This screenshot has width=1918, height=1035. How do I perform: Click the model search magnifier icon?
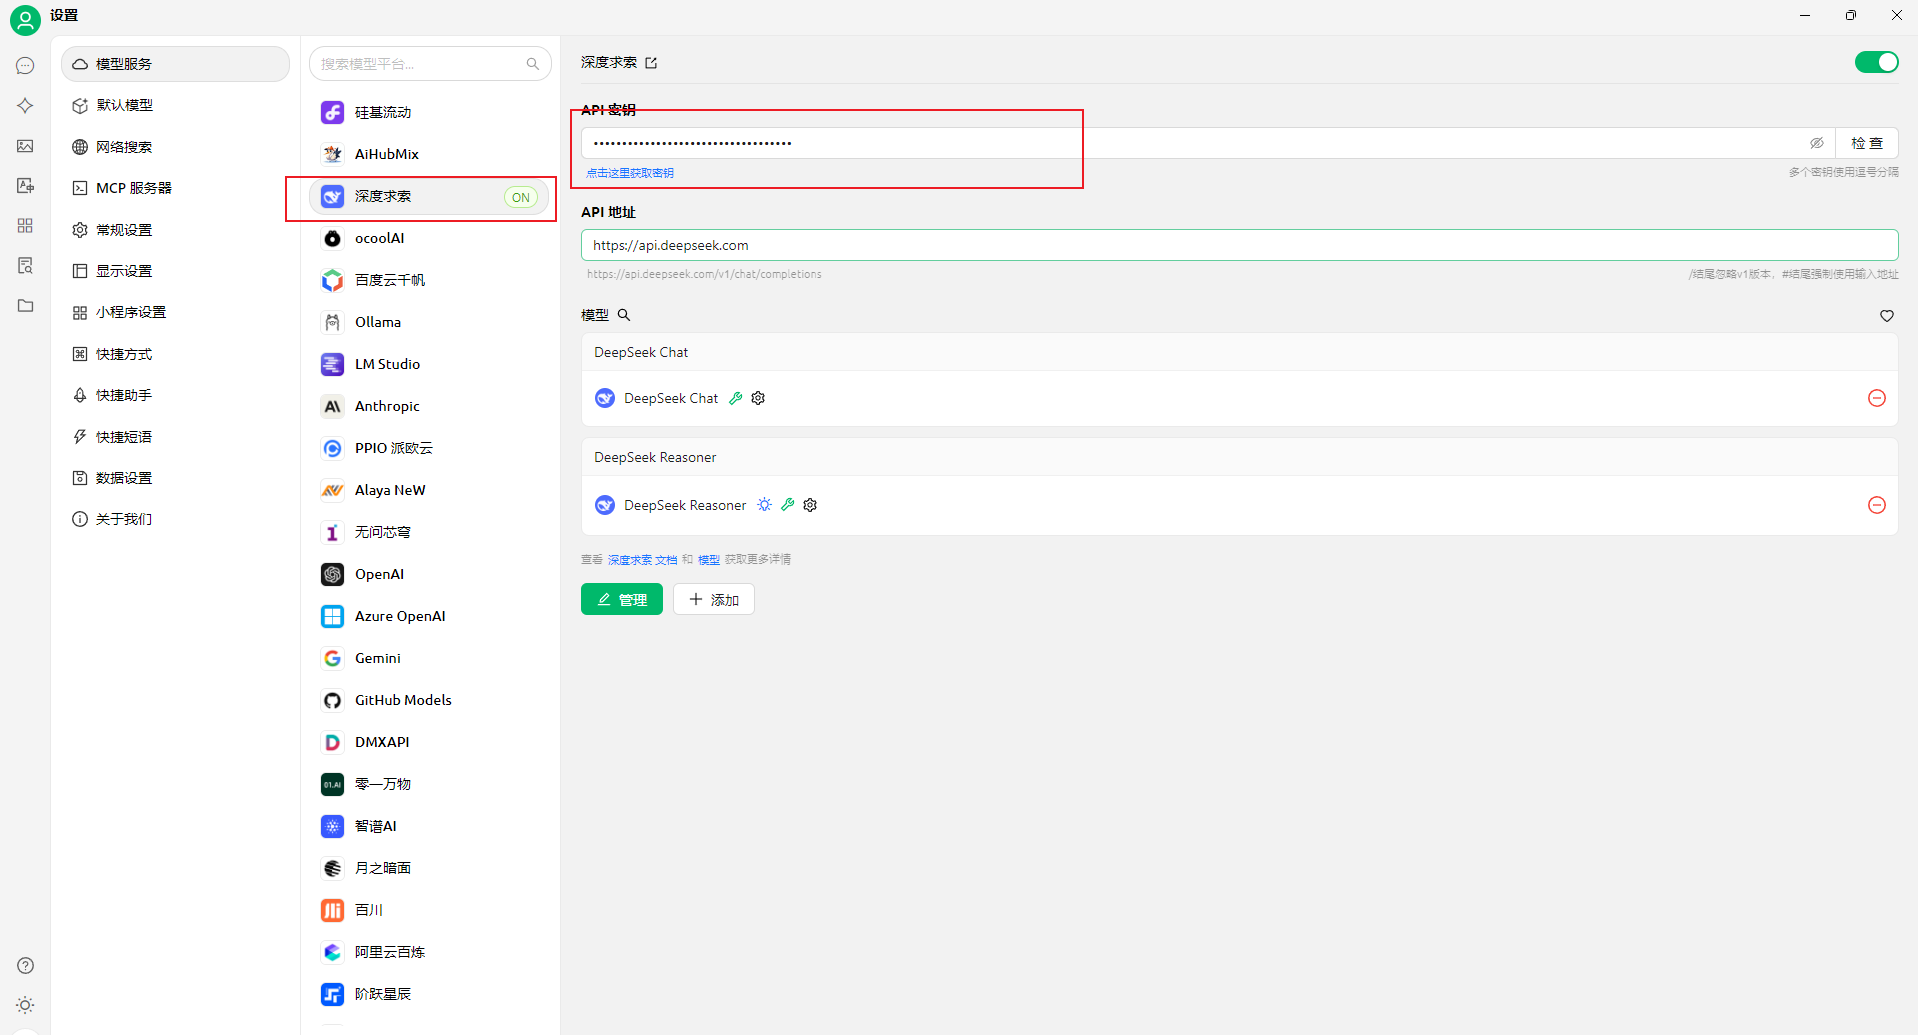(x=624, y=315)
